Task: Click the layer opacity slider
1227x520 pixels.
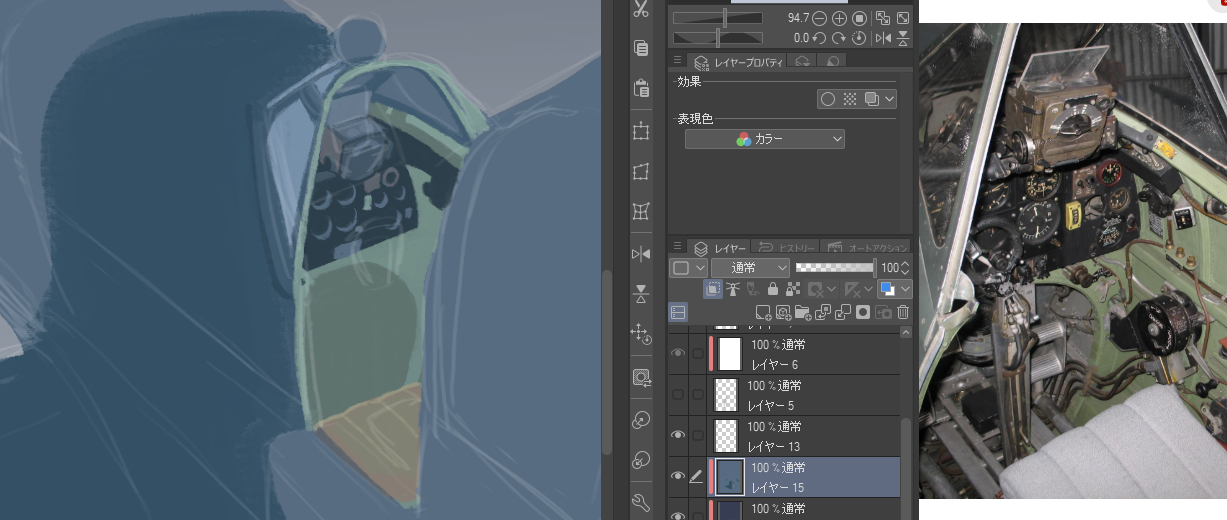Action: coord(835,268)
